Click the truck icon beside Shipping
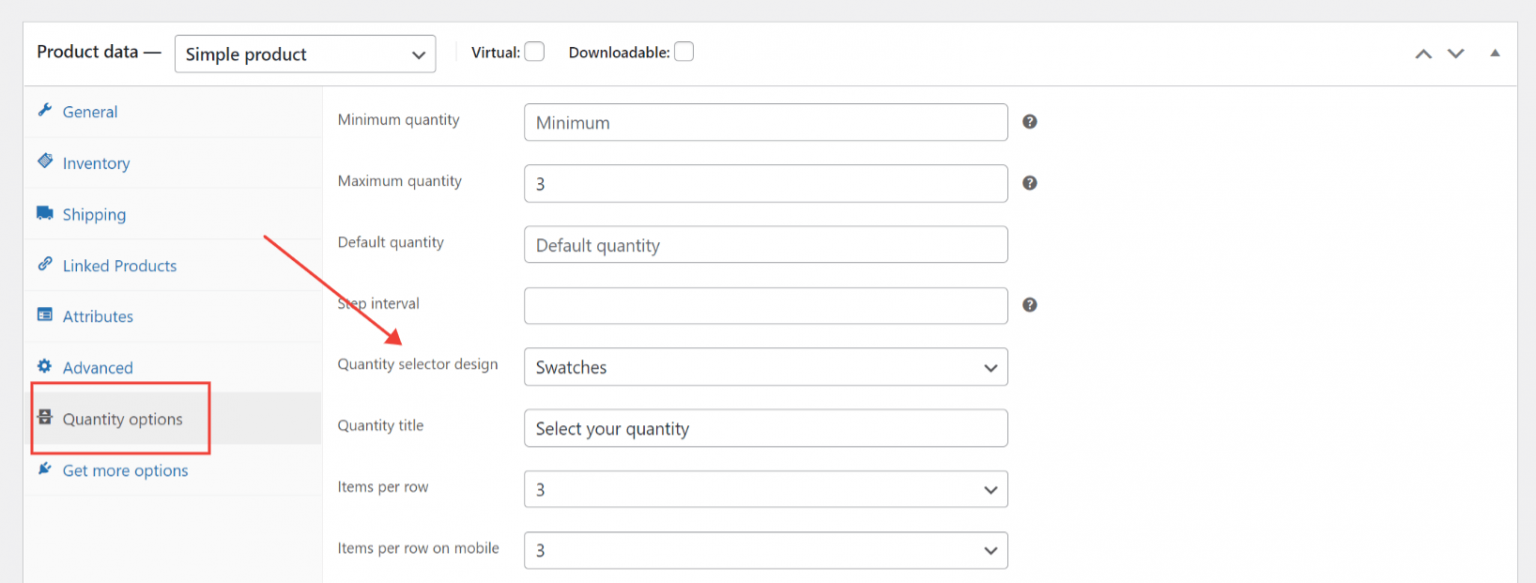 43,213
